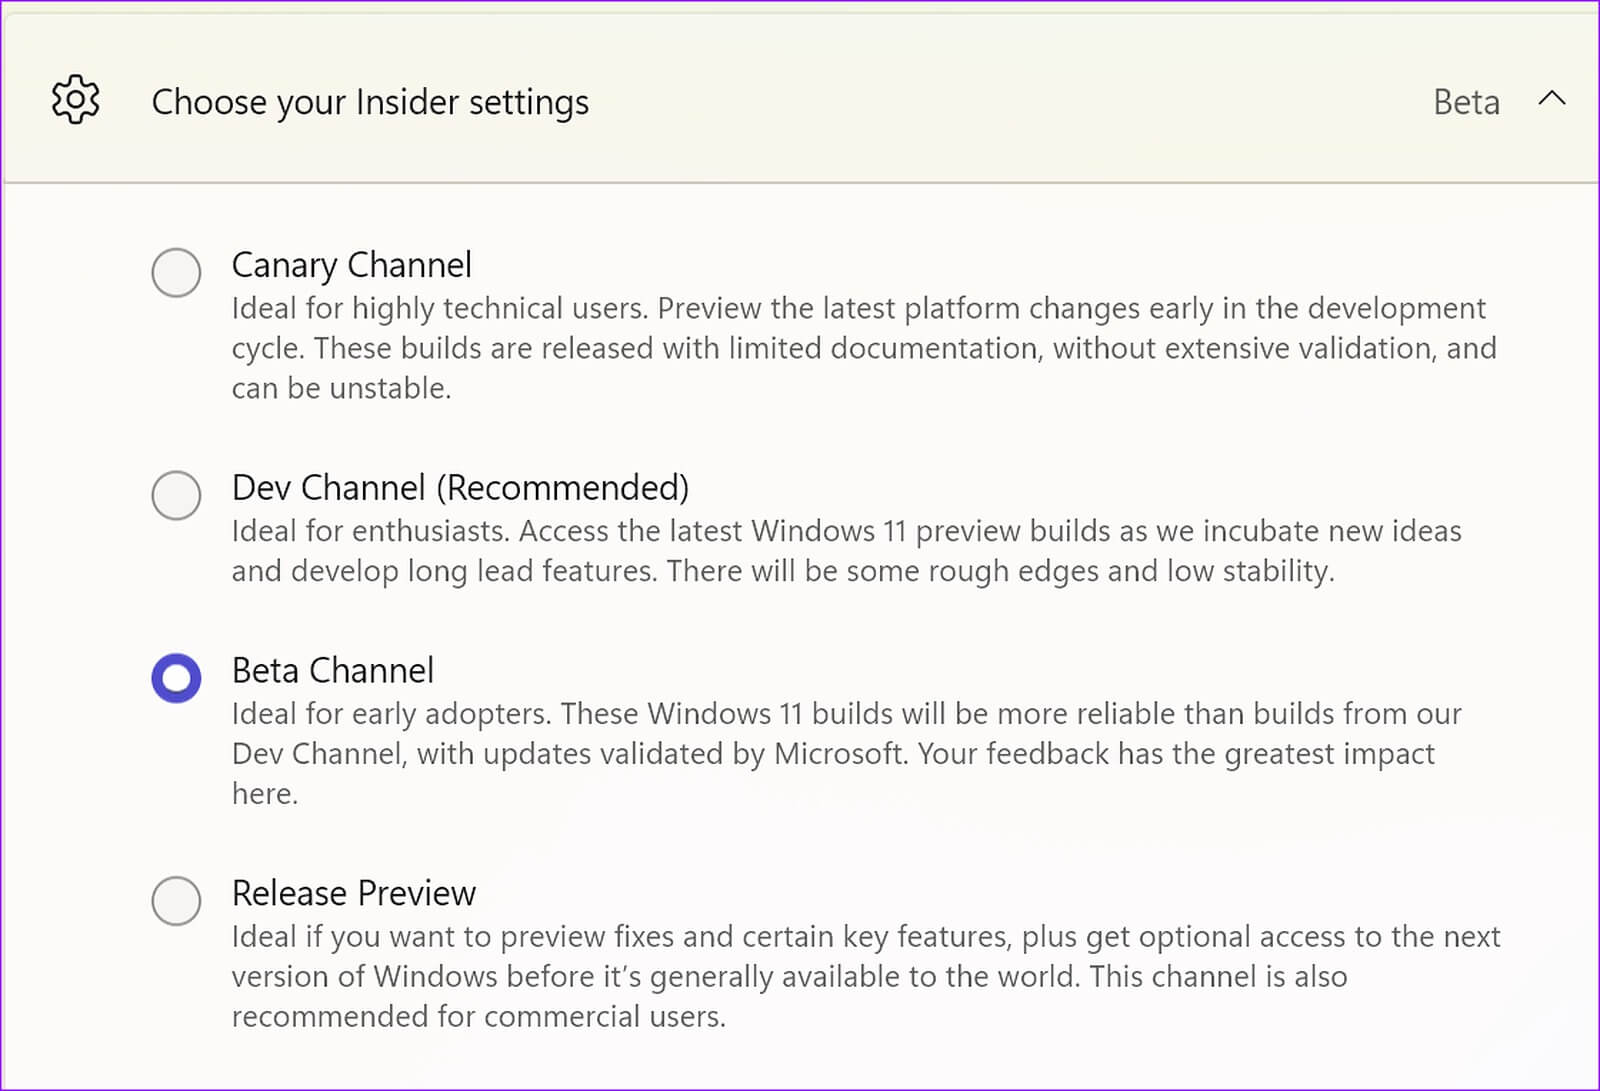Click the current "Beta" value in header
This screenshot has height=1091, width=1600.
[x=1466, y=102]
